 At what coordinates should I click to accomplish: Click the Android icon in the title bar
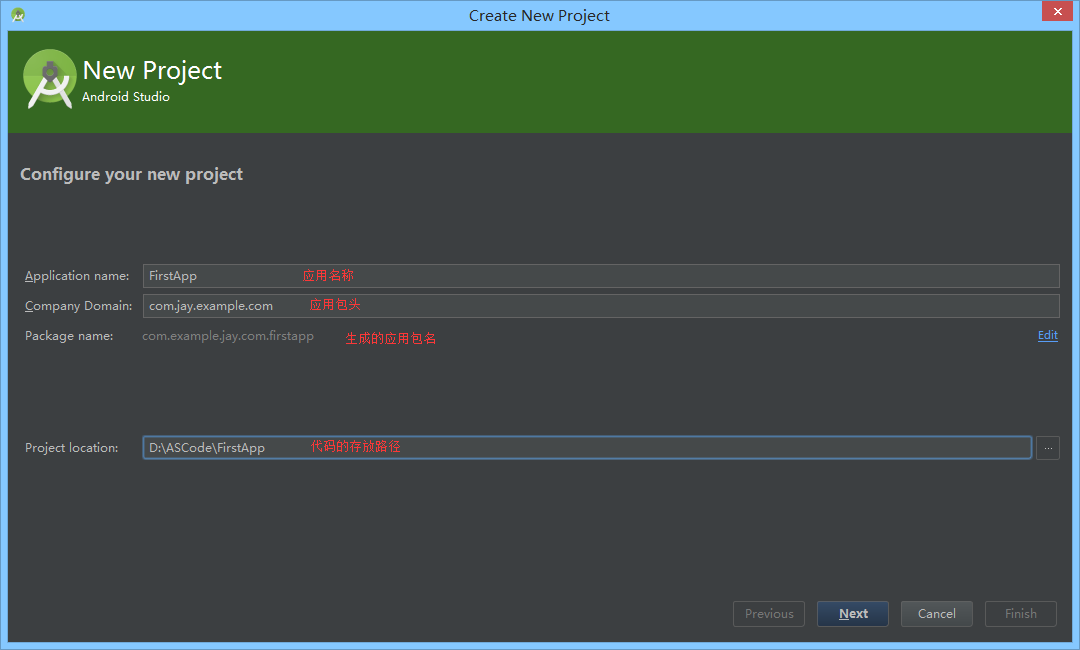point(18,14)
